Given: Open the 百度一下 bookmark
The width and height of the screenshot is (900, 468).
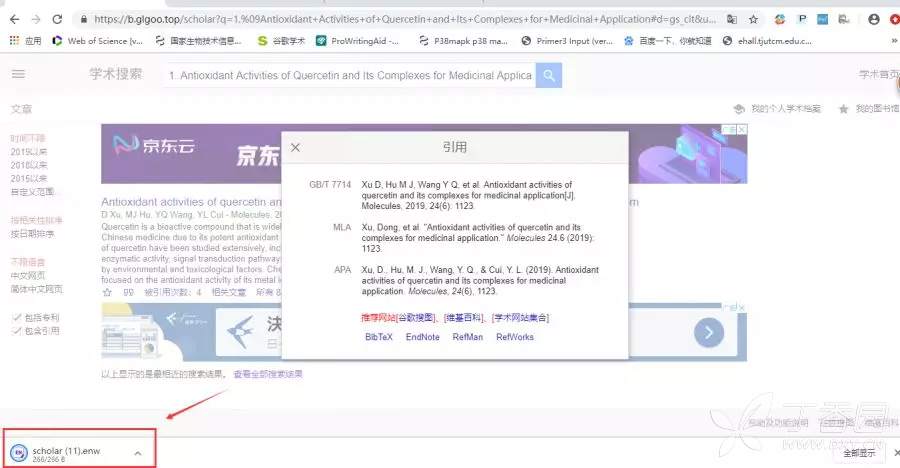Looking at the screenshot, I should 668,41.
